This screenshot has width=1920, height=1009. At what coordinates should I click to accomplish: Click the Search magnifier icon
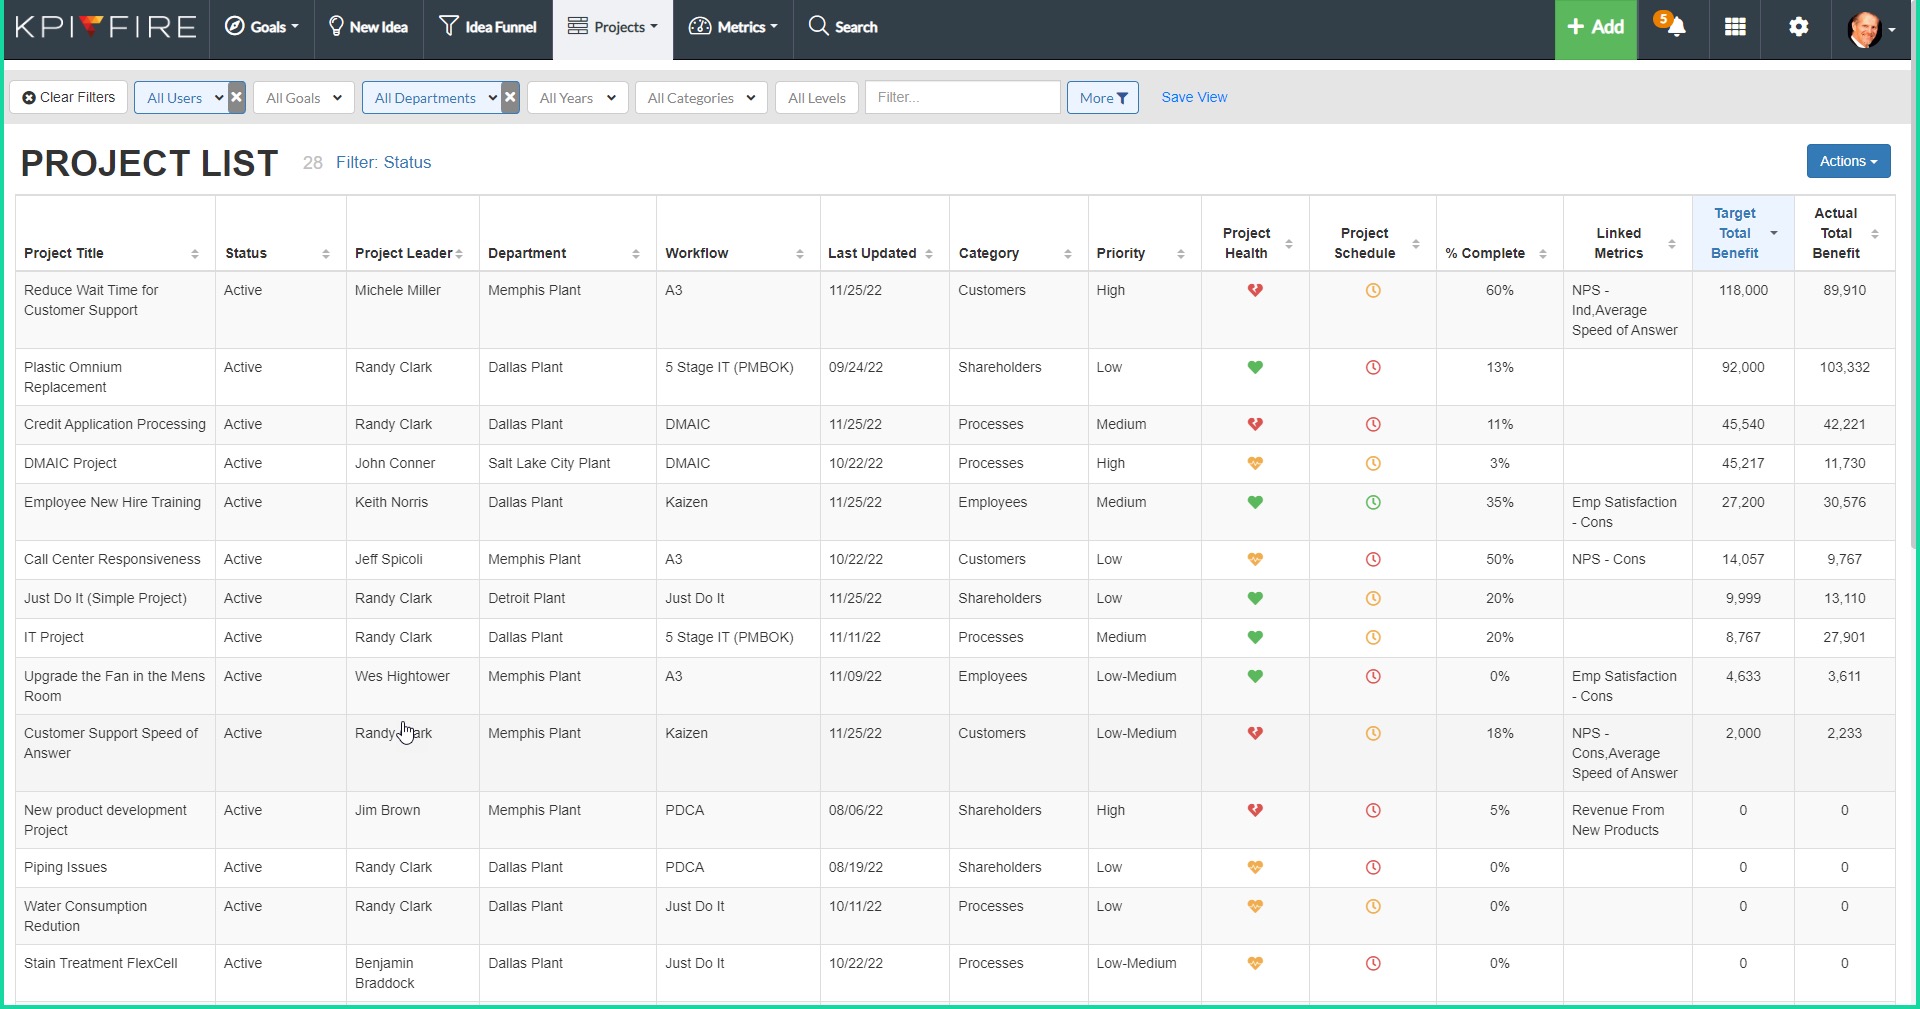coord(817,27)
